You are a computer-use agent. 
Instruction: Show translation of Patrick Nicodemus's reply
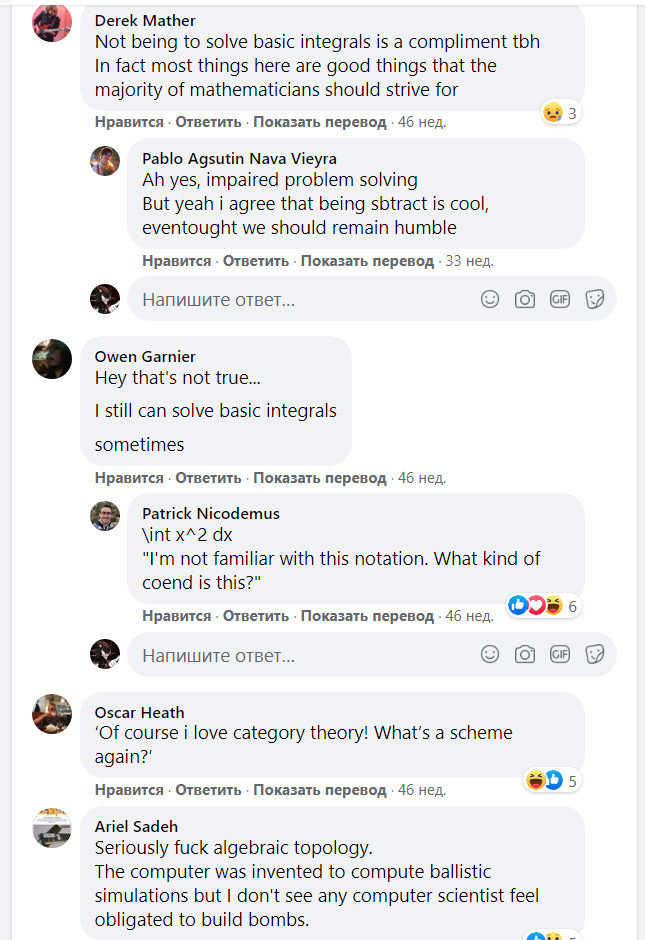(x=367, y=616)
